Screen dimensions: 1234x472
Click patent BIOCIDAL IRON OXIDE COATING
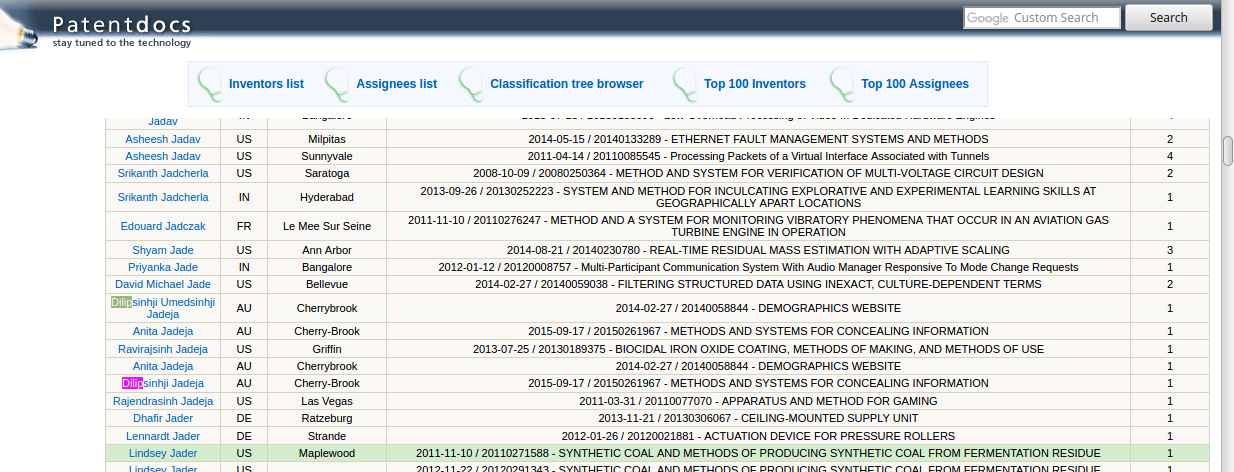(758, 349)
